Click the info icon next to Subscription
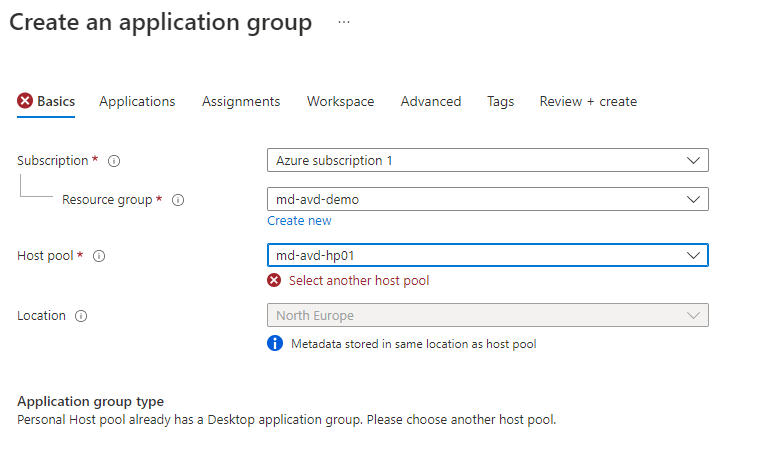This screenshot has height=467, width=775. [x=114, y=161]
